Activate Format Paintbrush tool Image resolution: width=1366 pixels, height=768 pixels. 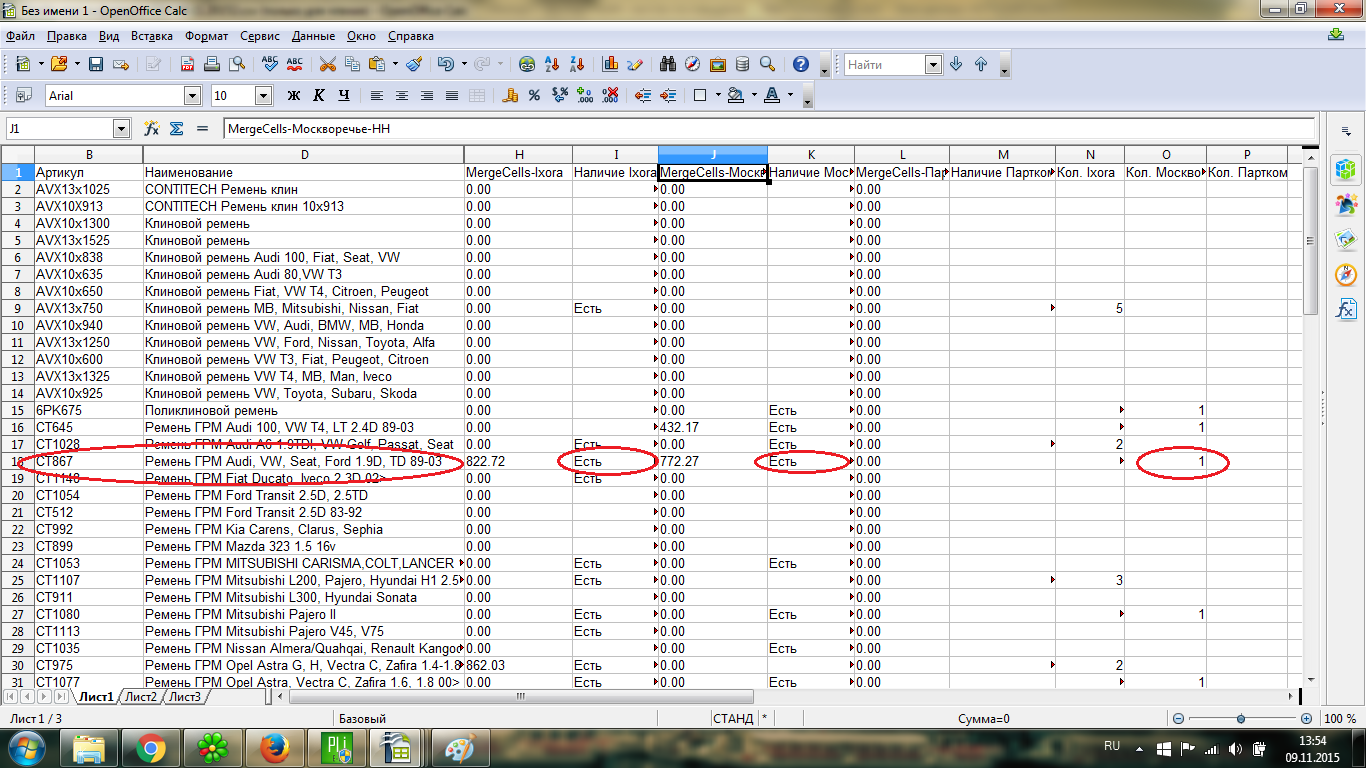[414, 64]
